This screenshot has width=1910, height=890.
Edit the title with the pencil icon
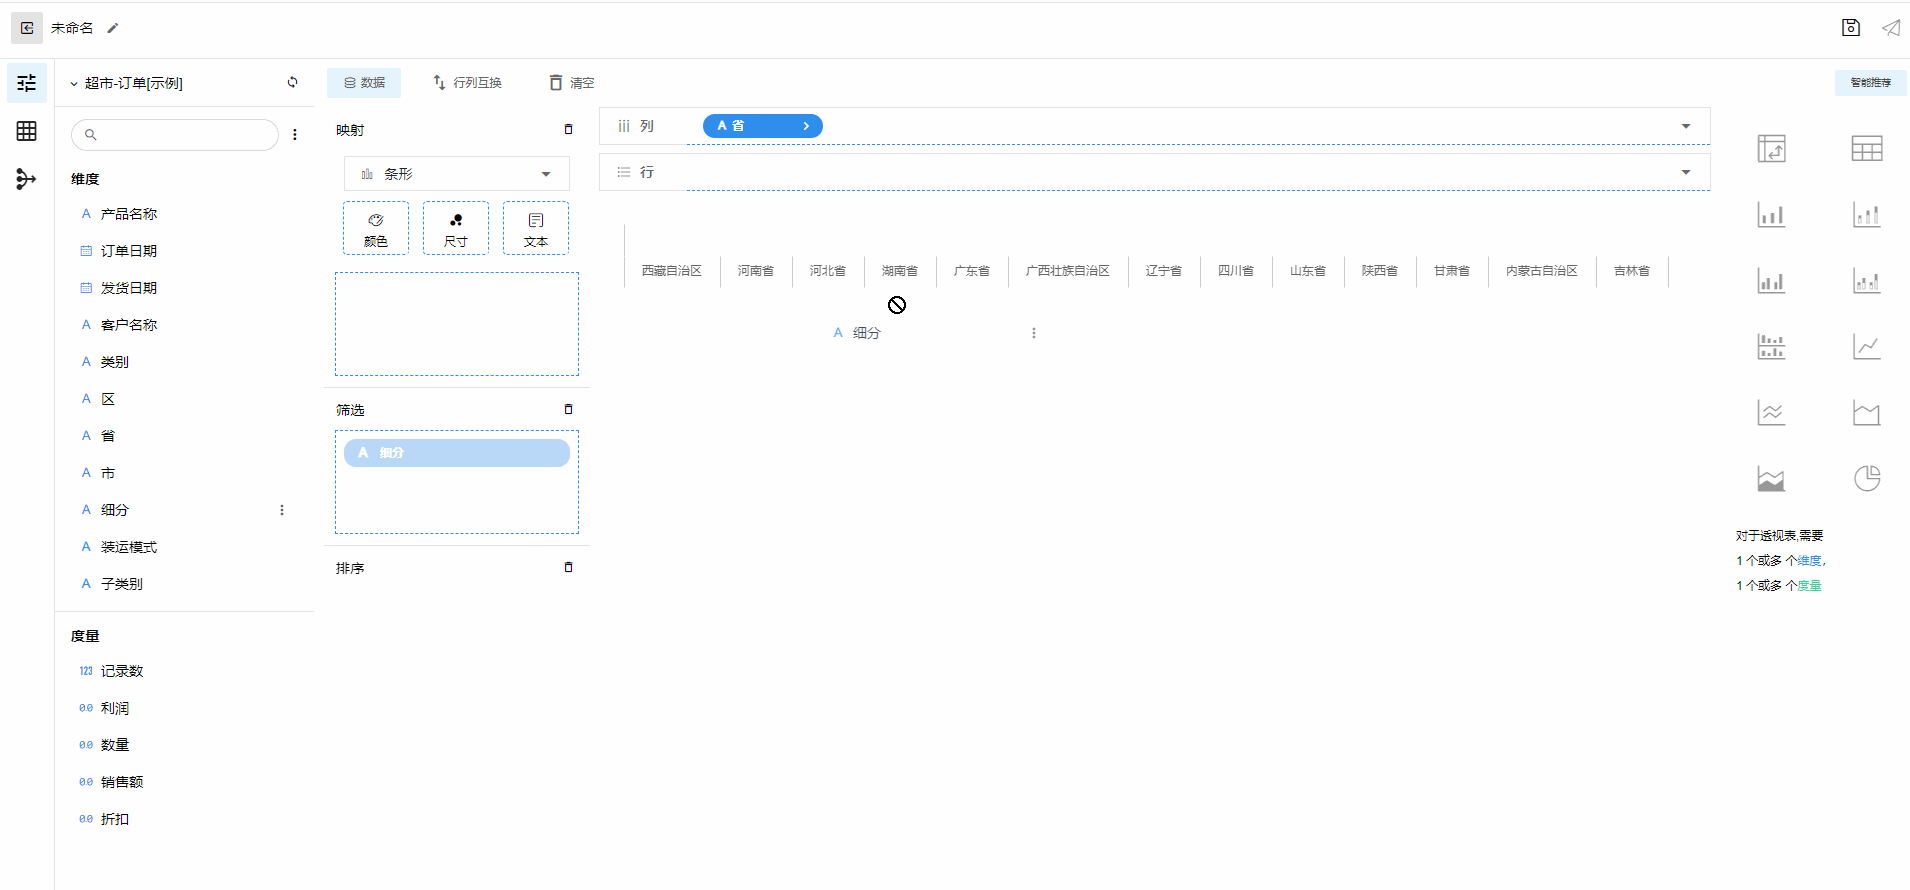113,28
